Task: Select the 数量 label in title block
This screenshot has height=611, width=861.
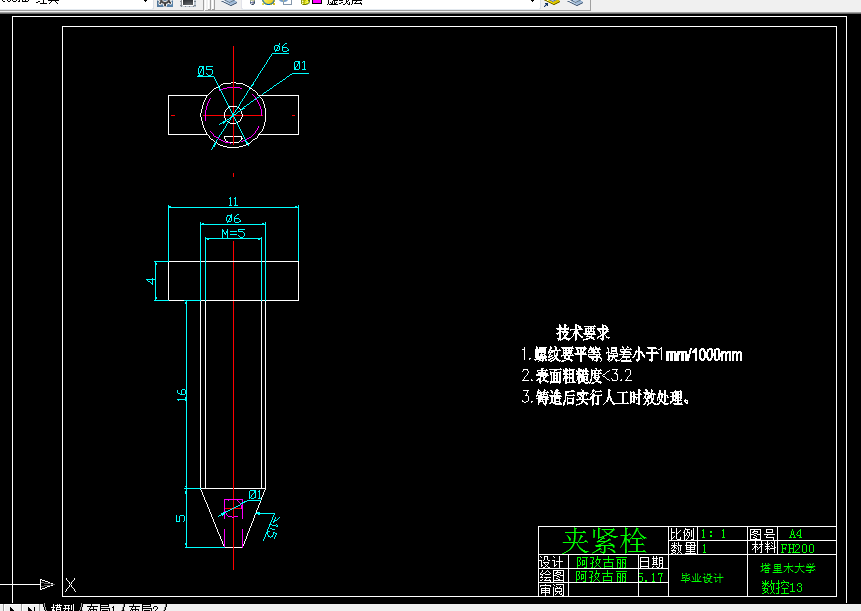Action: click(683, 548)
